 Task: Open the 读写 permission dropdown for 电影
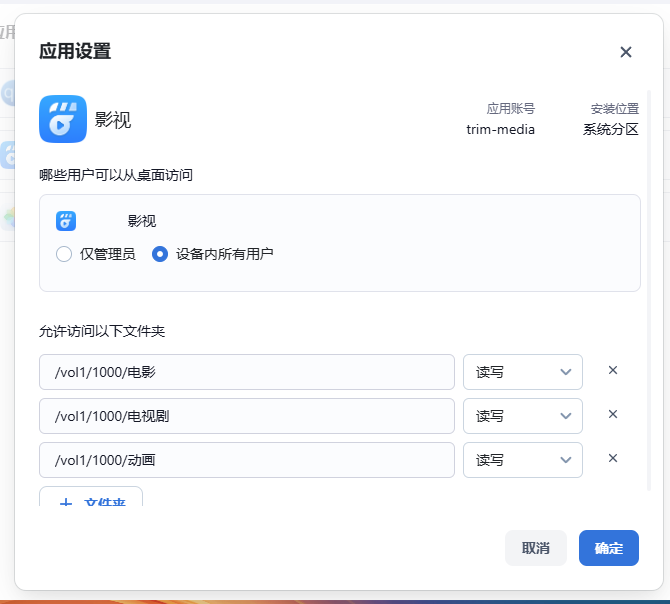click(522, 372)
